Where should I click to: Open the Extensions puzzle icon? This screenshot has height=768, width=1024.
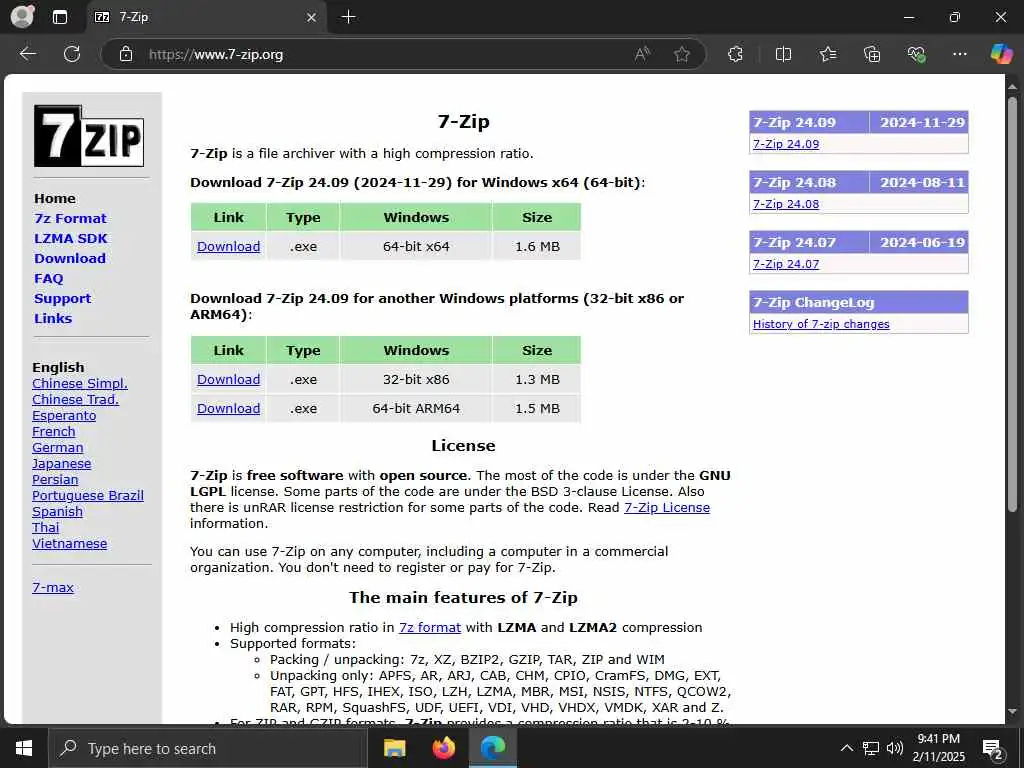735,54
